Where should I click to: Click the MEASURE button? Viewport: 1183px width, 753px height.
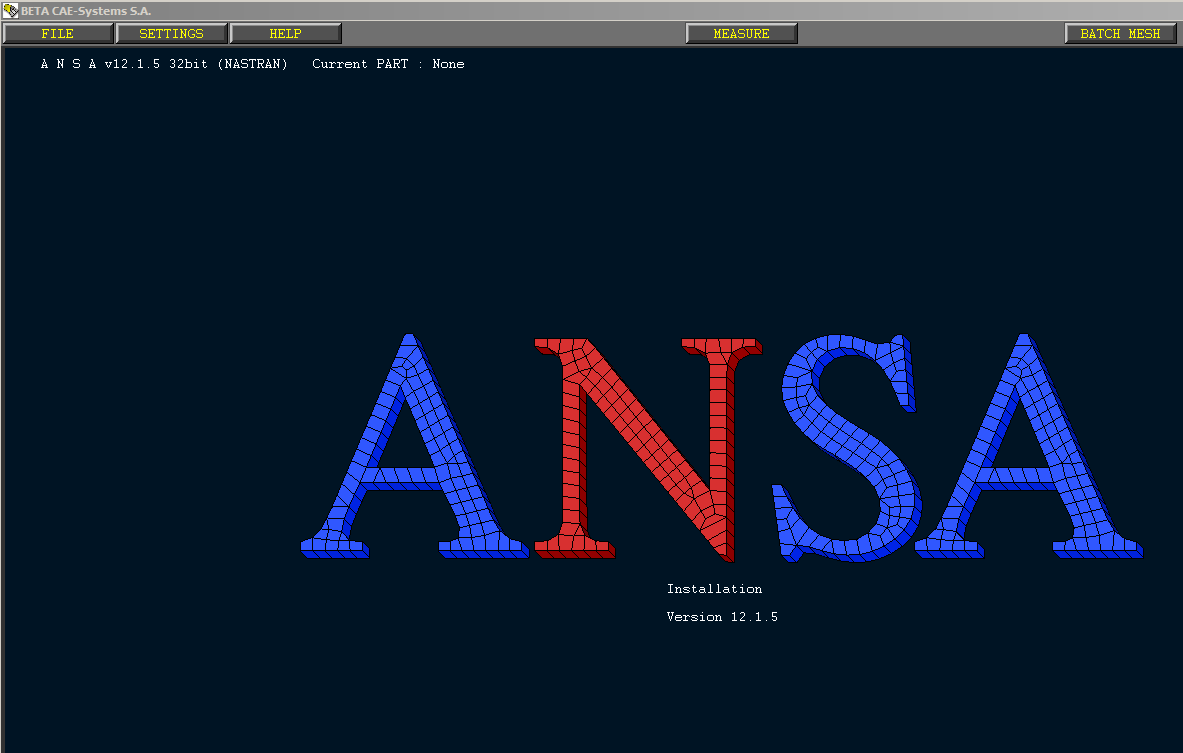(741, 33)
